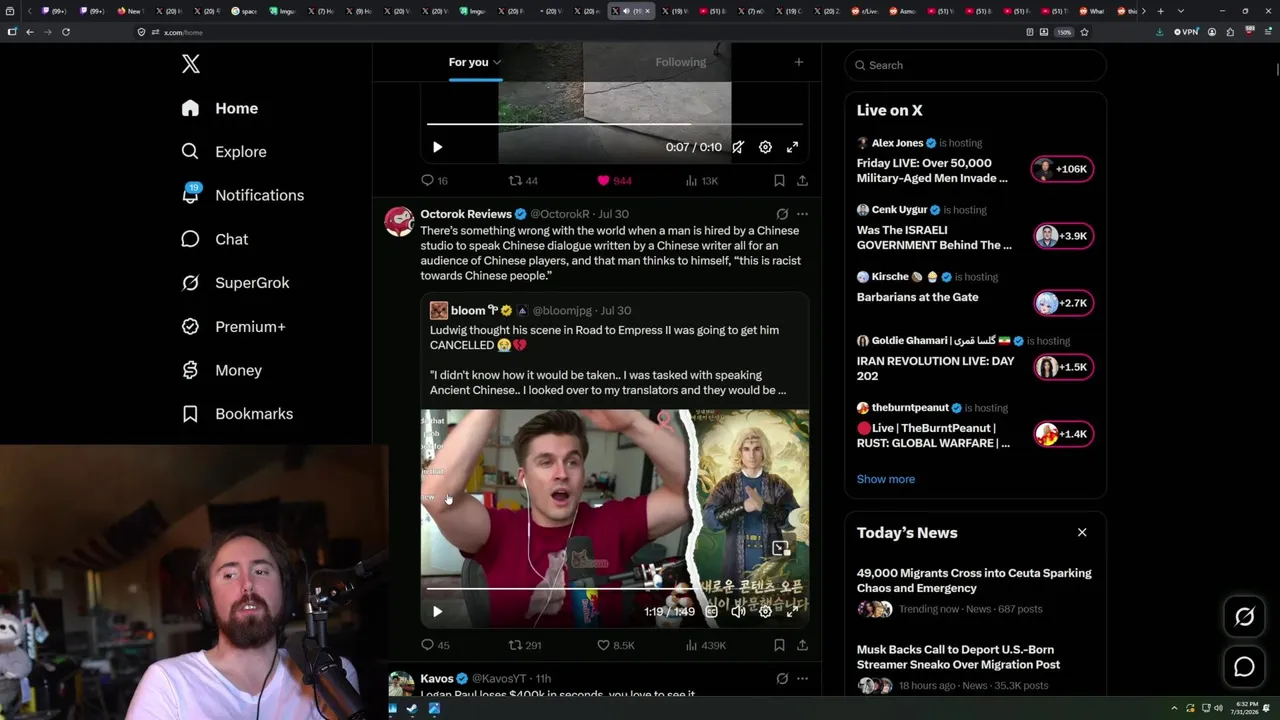Seek the Ludwig video progress bar
Image resolution: width=1280 pixels, height=720 pixels.
tap(614, 589)
